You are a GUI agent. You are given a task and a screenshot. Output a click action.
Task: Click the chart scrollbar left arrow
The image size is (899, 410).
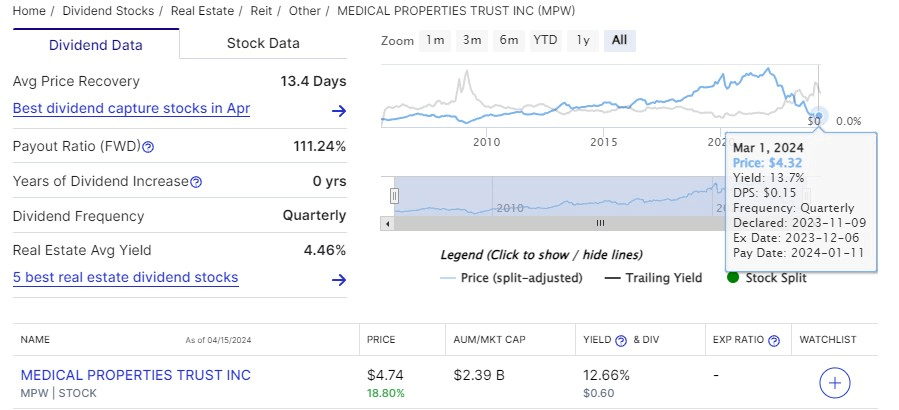pyautogui.click(x=387, y=223)
